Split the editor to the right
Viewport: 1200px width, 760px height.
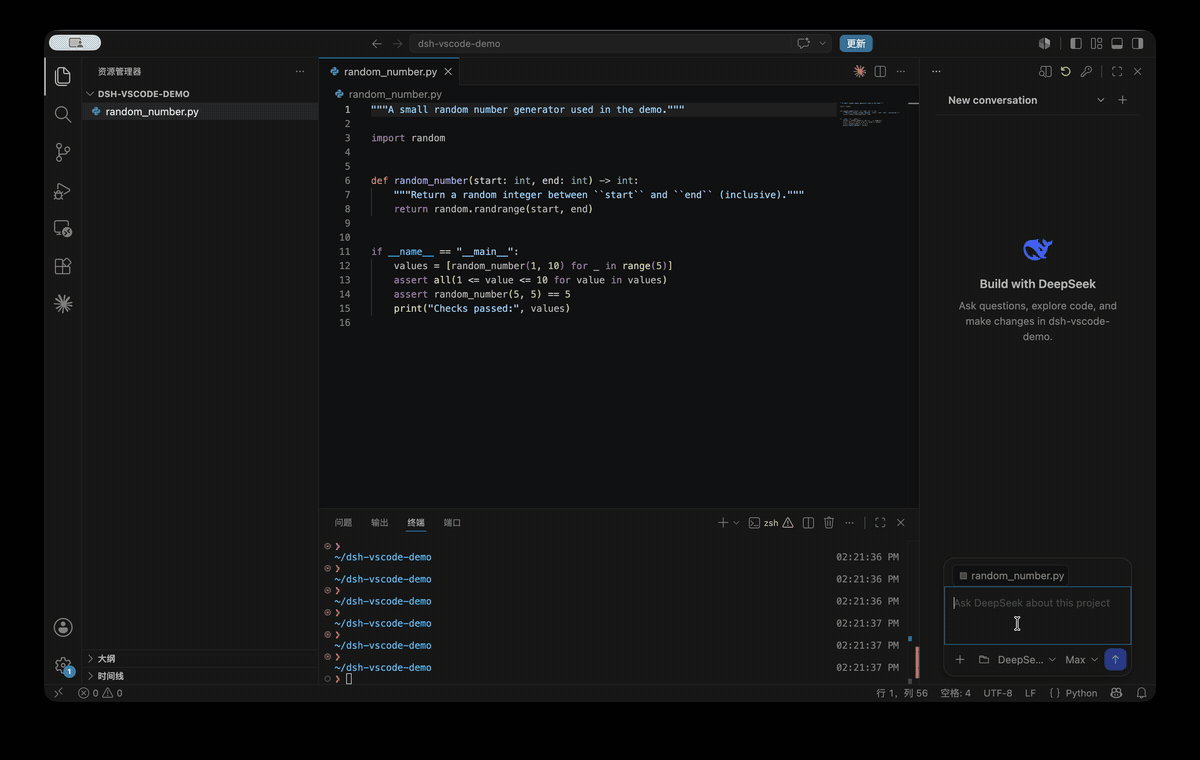[x=880, y=72]
